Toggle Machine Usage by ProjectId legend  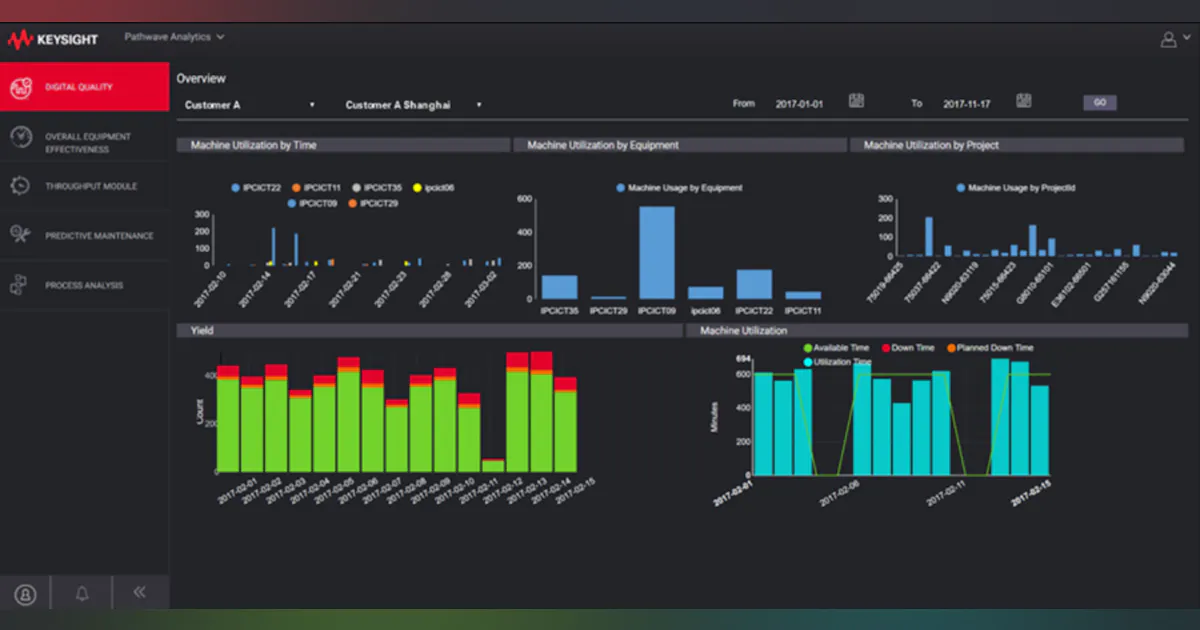point(1015,187)
